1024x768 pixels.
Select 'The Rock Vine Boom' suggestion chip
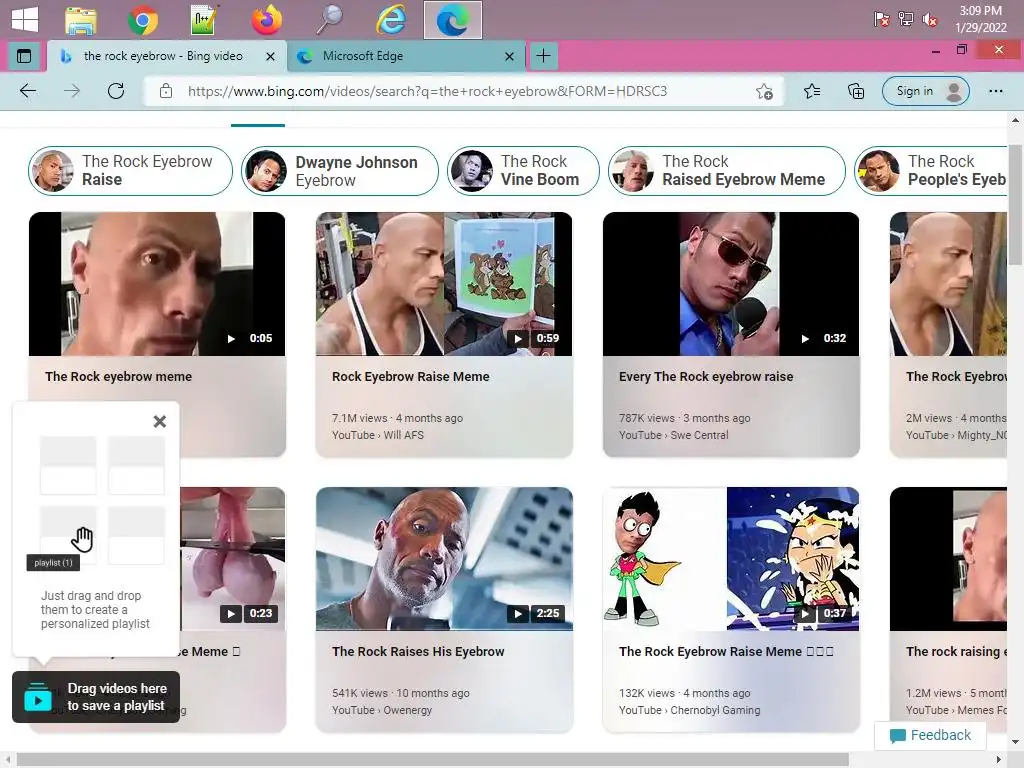click(523, 170)
